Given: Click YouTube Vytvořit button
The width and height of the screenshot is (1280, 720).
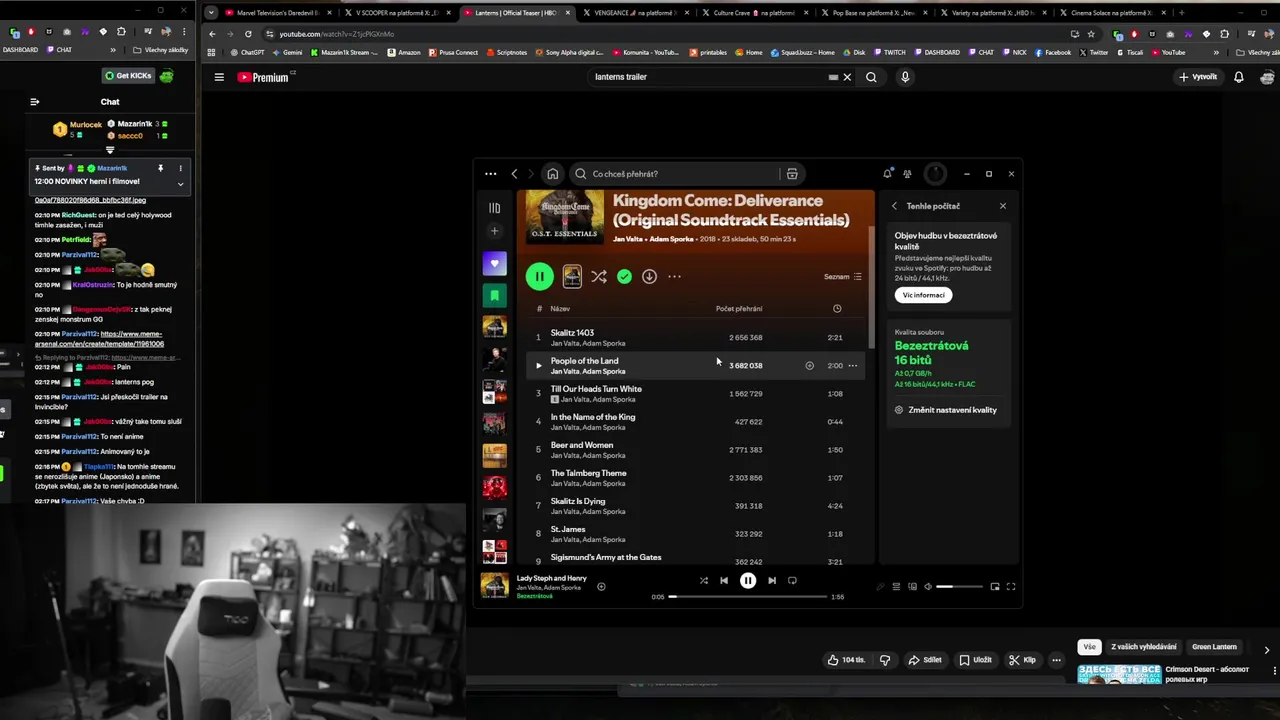Looking at the screenshot, I should click(x=1198, y=77).
